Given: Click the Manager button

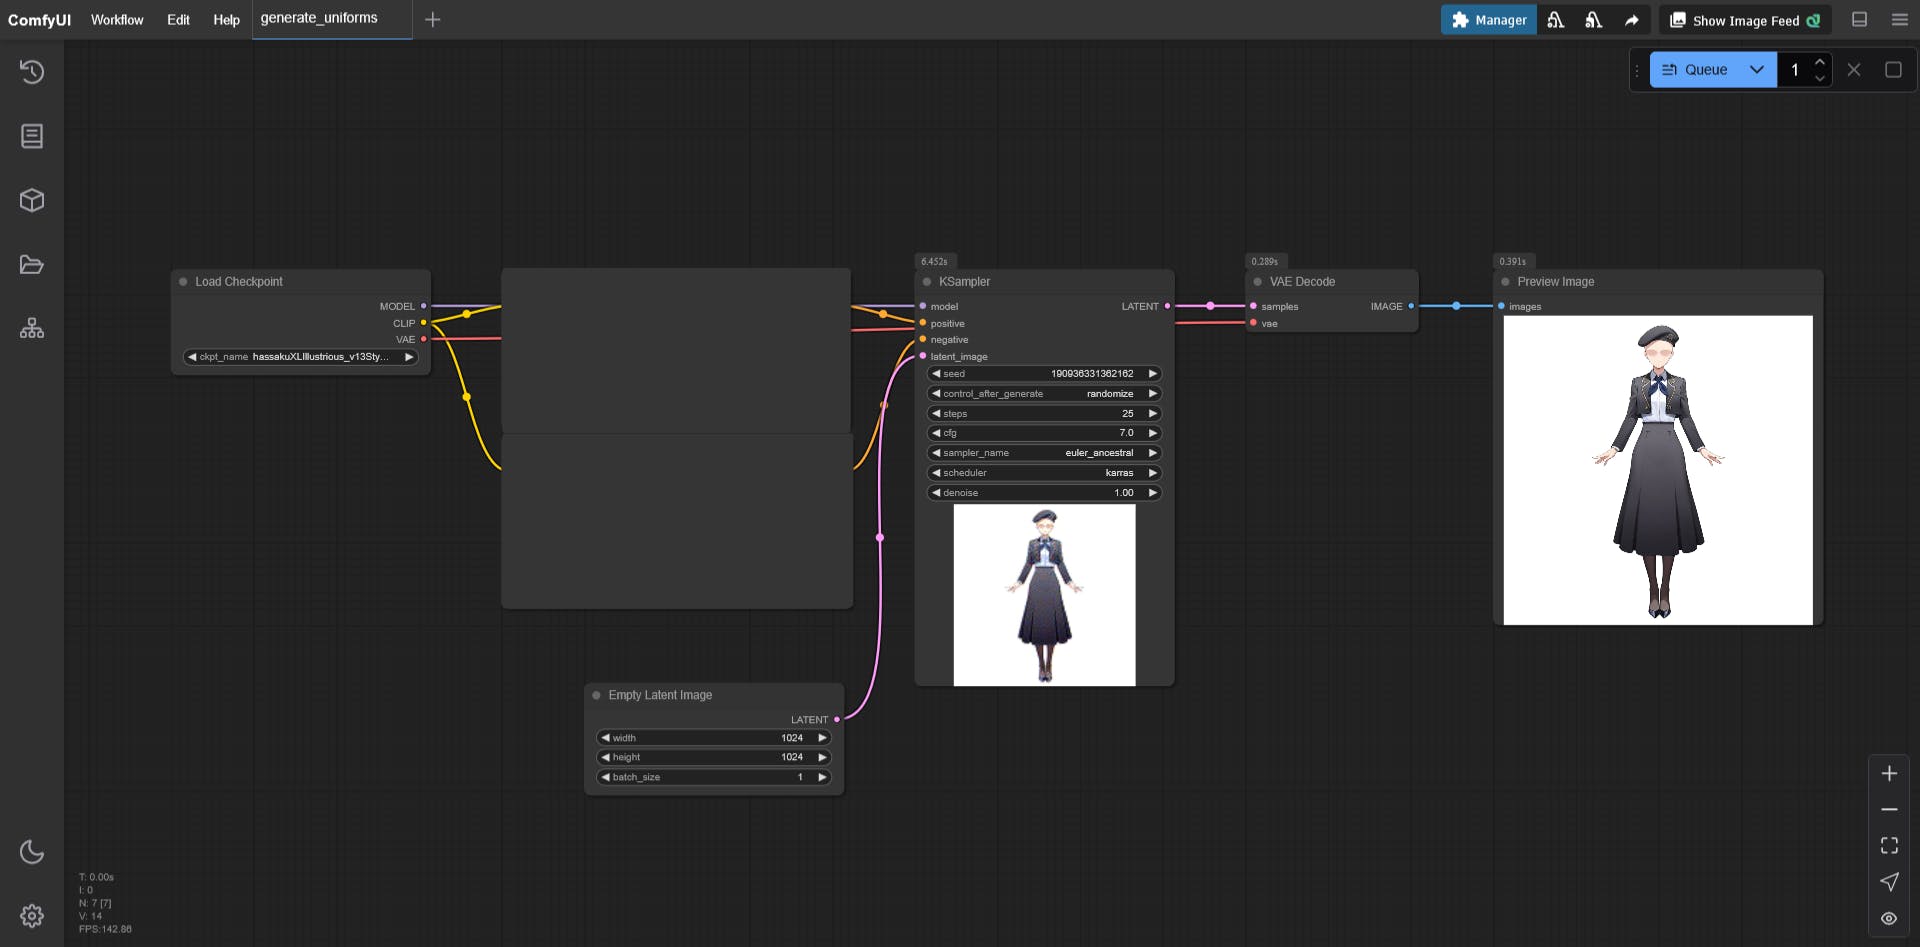Looking at the screenshot, I should 1488,20.
